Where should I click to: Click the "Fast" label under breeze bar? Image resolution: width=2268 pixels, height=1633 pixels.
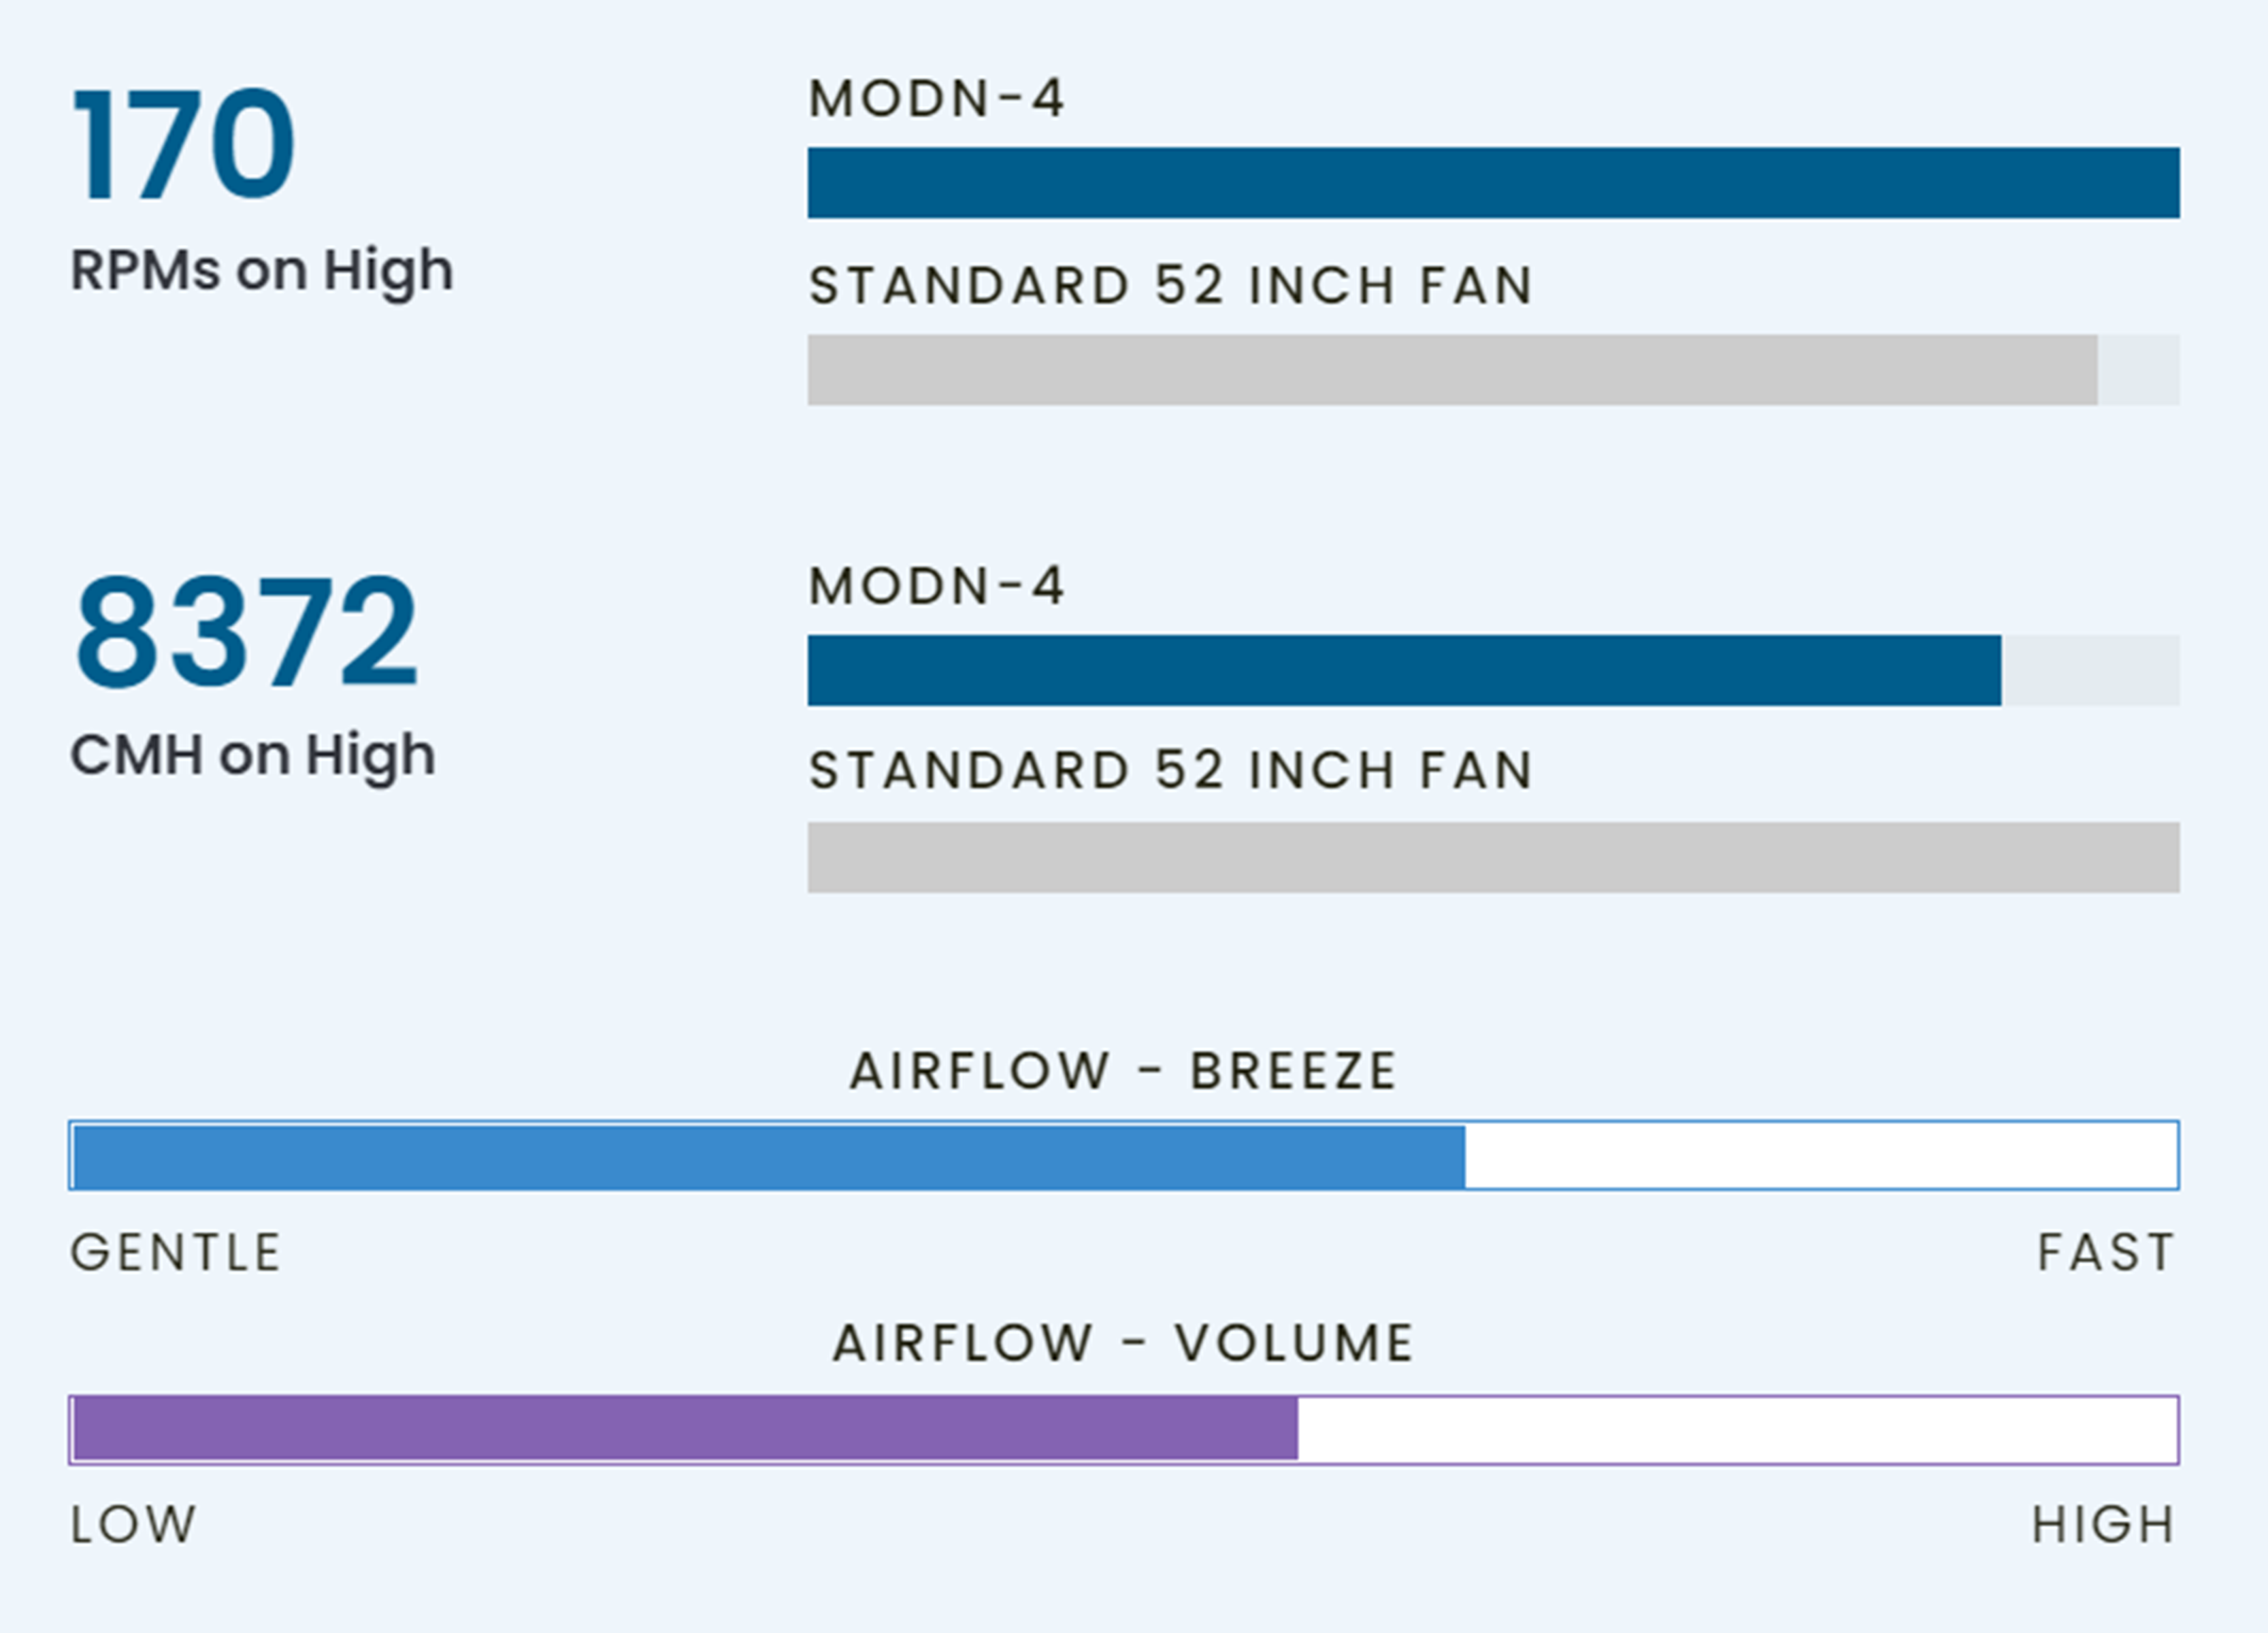[x=2106, y=1253]
